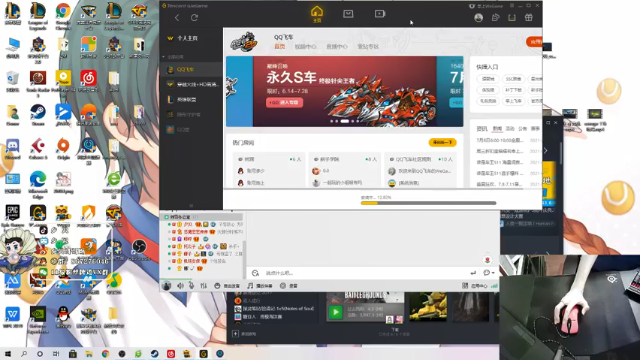Open the WeGame hamburger menu in title bar

(512, 6)
